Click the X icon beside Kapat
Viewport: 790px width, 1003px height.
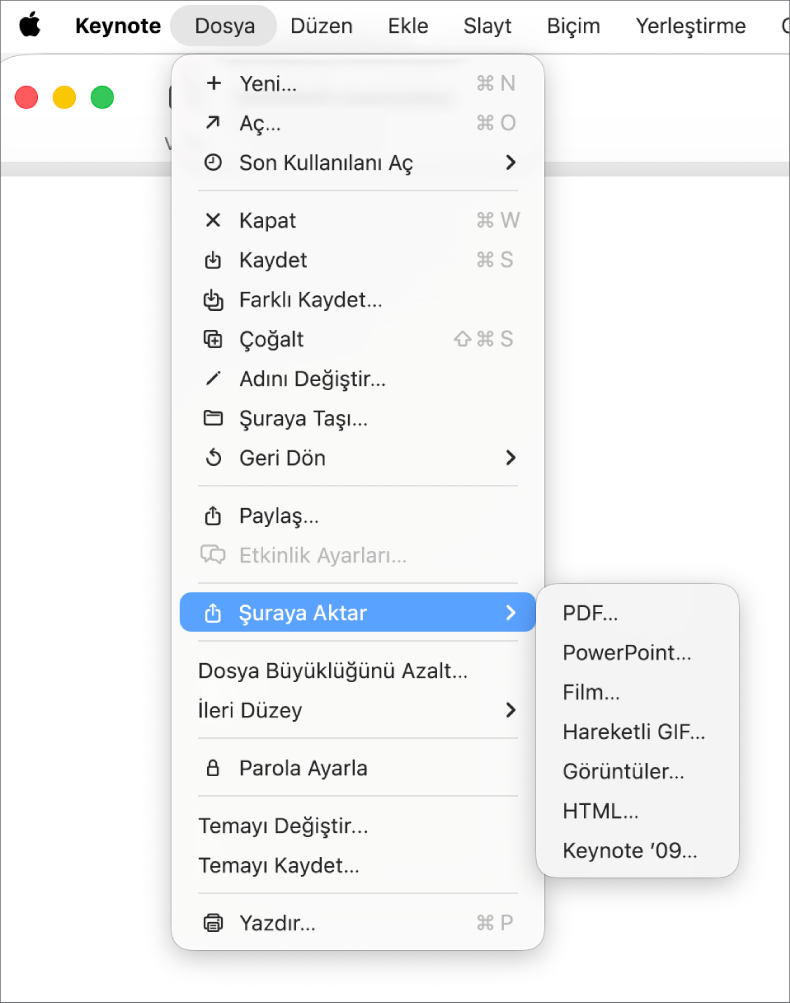(x=213, y=220)
